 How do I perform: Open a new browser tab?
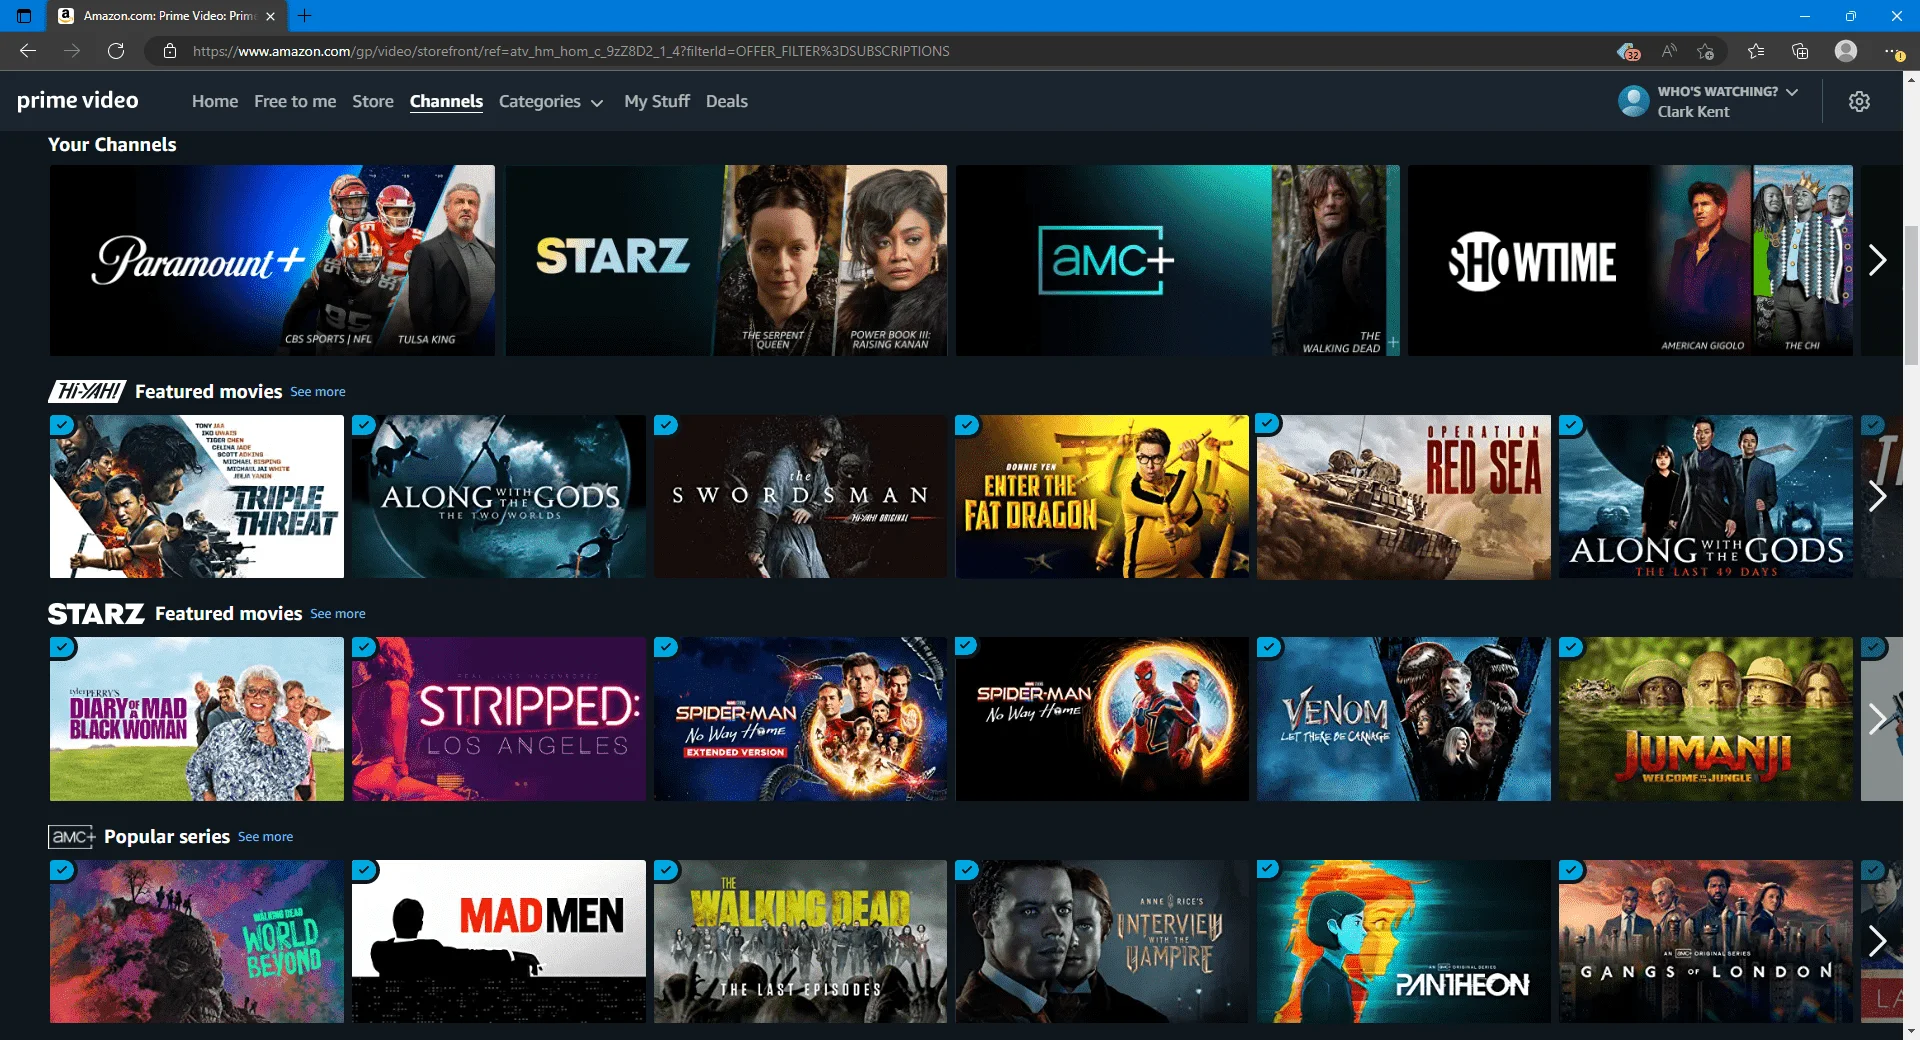[305, 16]
